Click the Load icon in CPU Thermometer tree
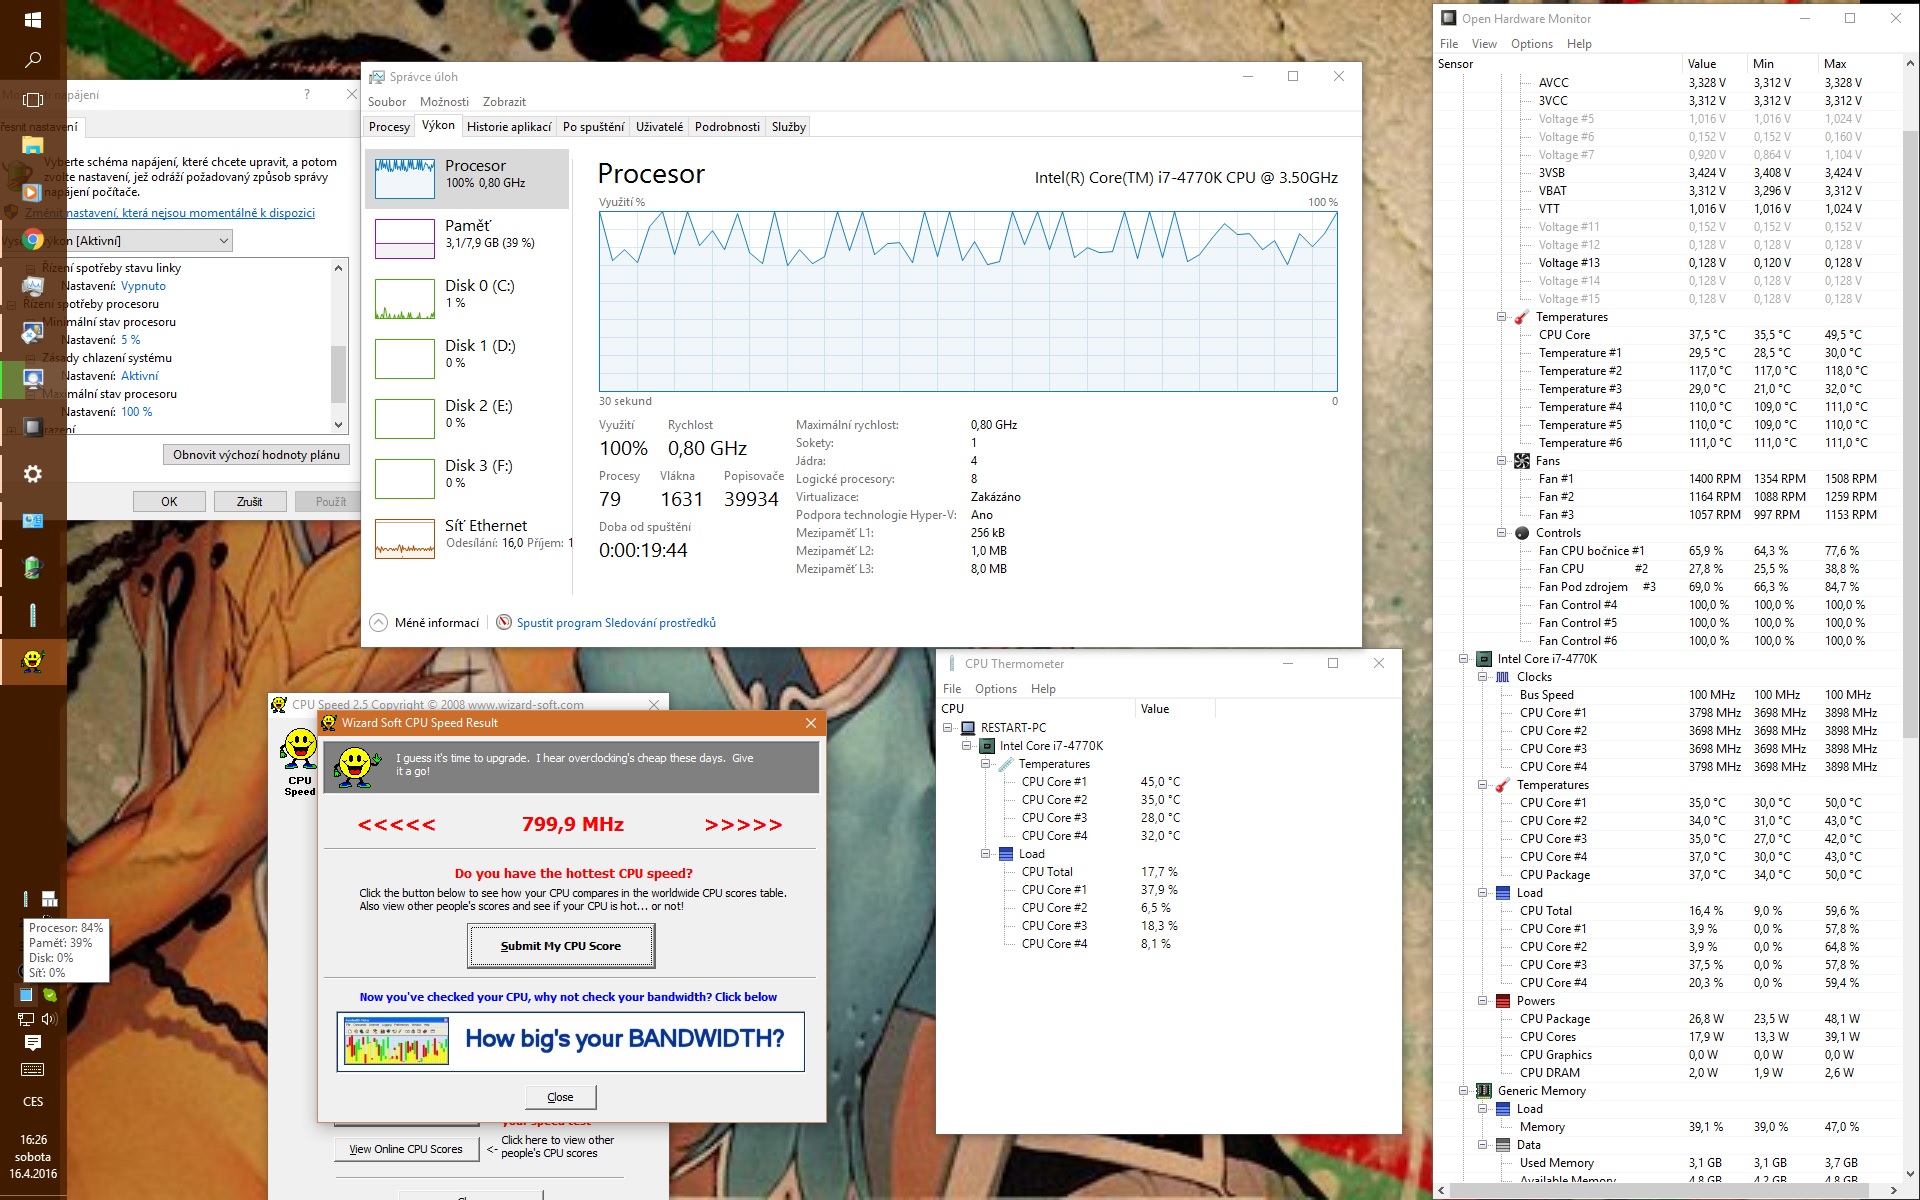Image resolution: width=1920 pixels, height=1200 pixels. click(x=1006, y=854)
